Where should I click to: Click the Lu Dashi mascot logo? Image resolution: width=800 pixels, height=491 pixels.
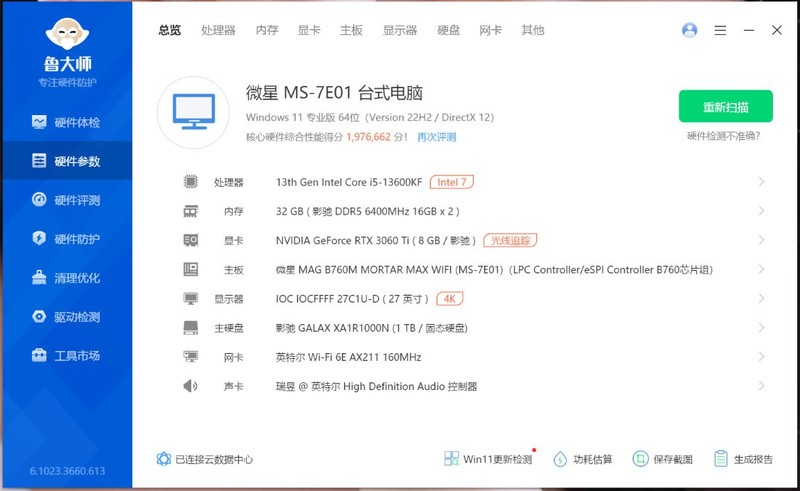click(67, 35)
